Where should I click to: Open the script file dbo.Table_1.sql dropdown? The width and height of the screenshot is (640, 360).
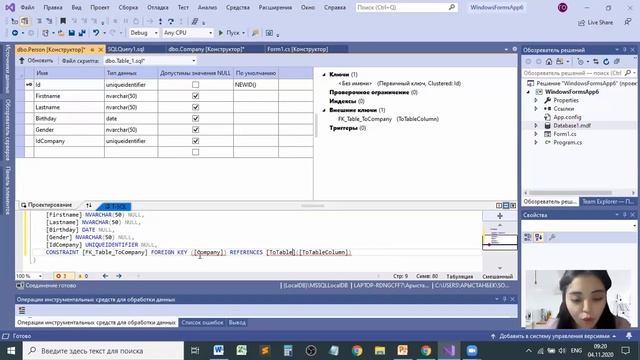150,60
